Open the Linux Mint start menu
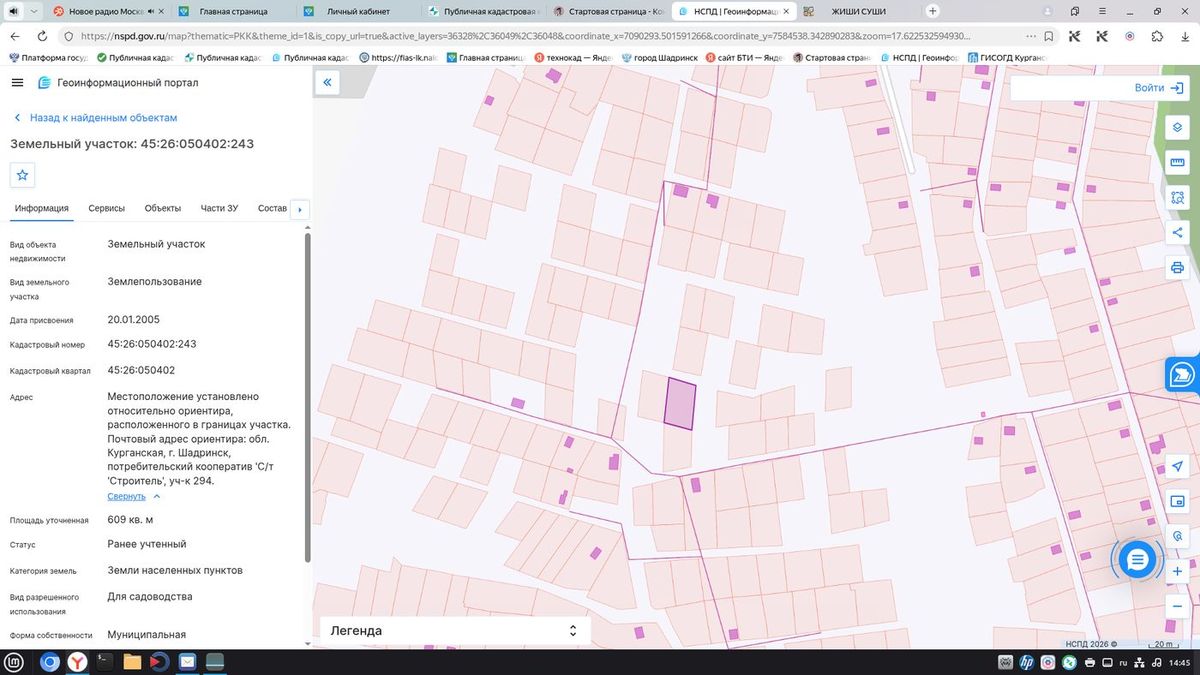 pos(14,662)
